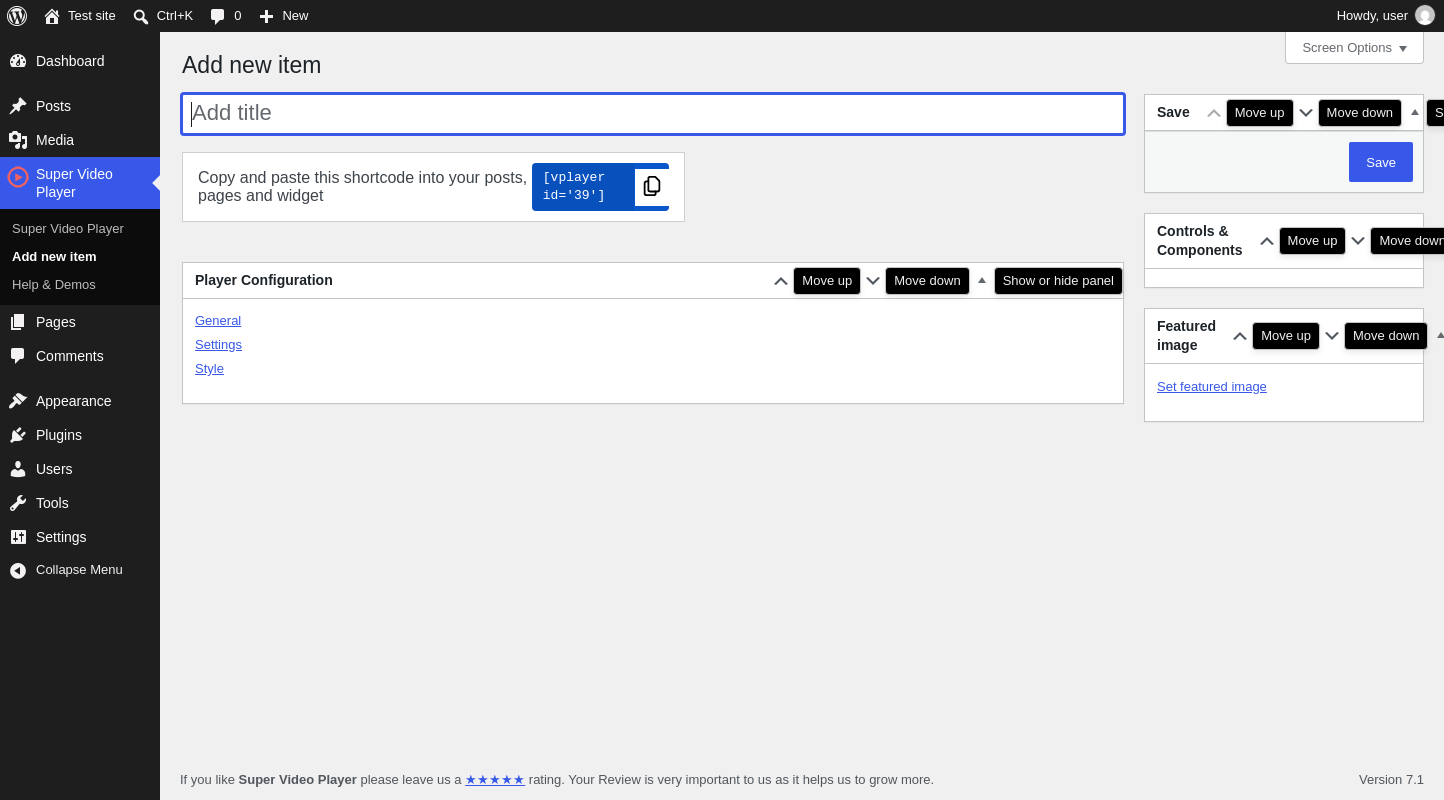Move Controls & Components panel up chevron
Viewport: 1444px width, 800px height.
pyautogui.click(x=1267, y=241)
